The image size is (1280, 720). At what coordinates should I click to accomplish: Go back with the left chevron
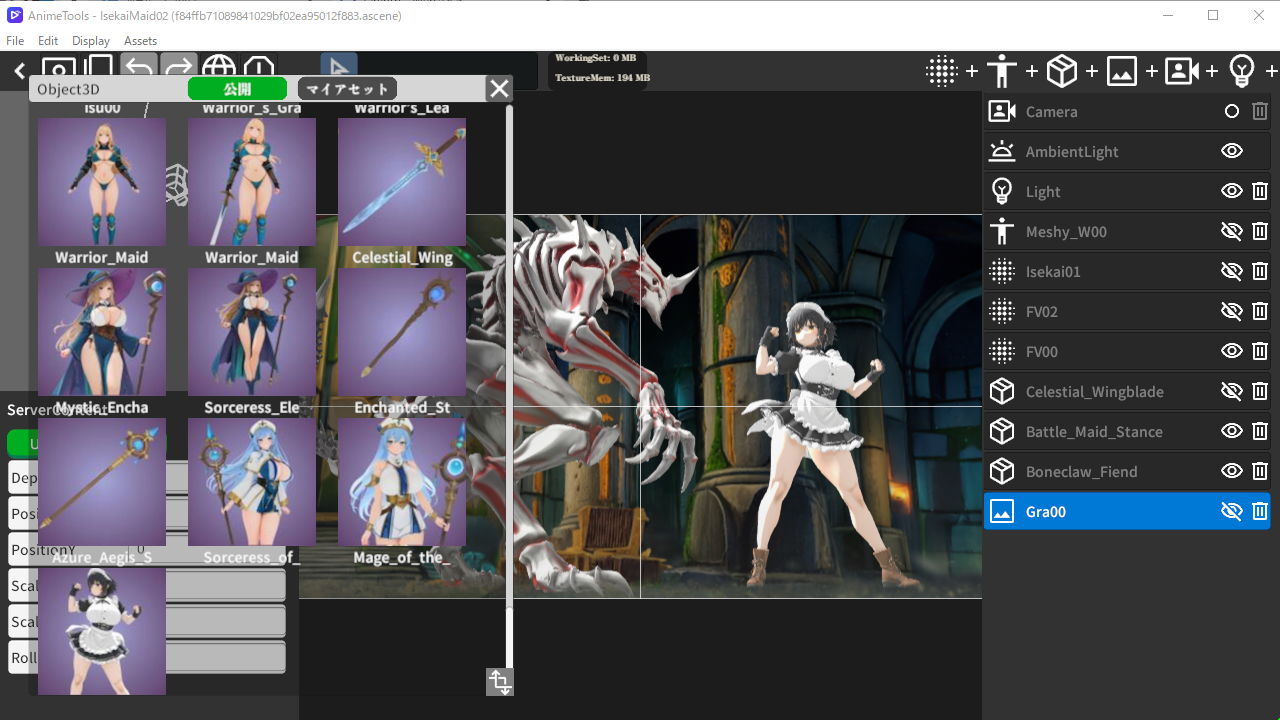click(x=20, y=71)
